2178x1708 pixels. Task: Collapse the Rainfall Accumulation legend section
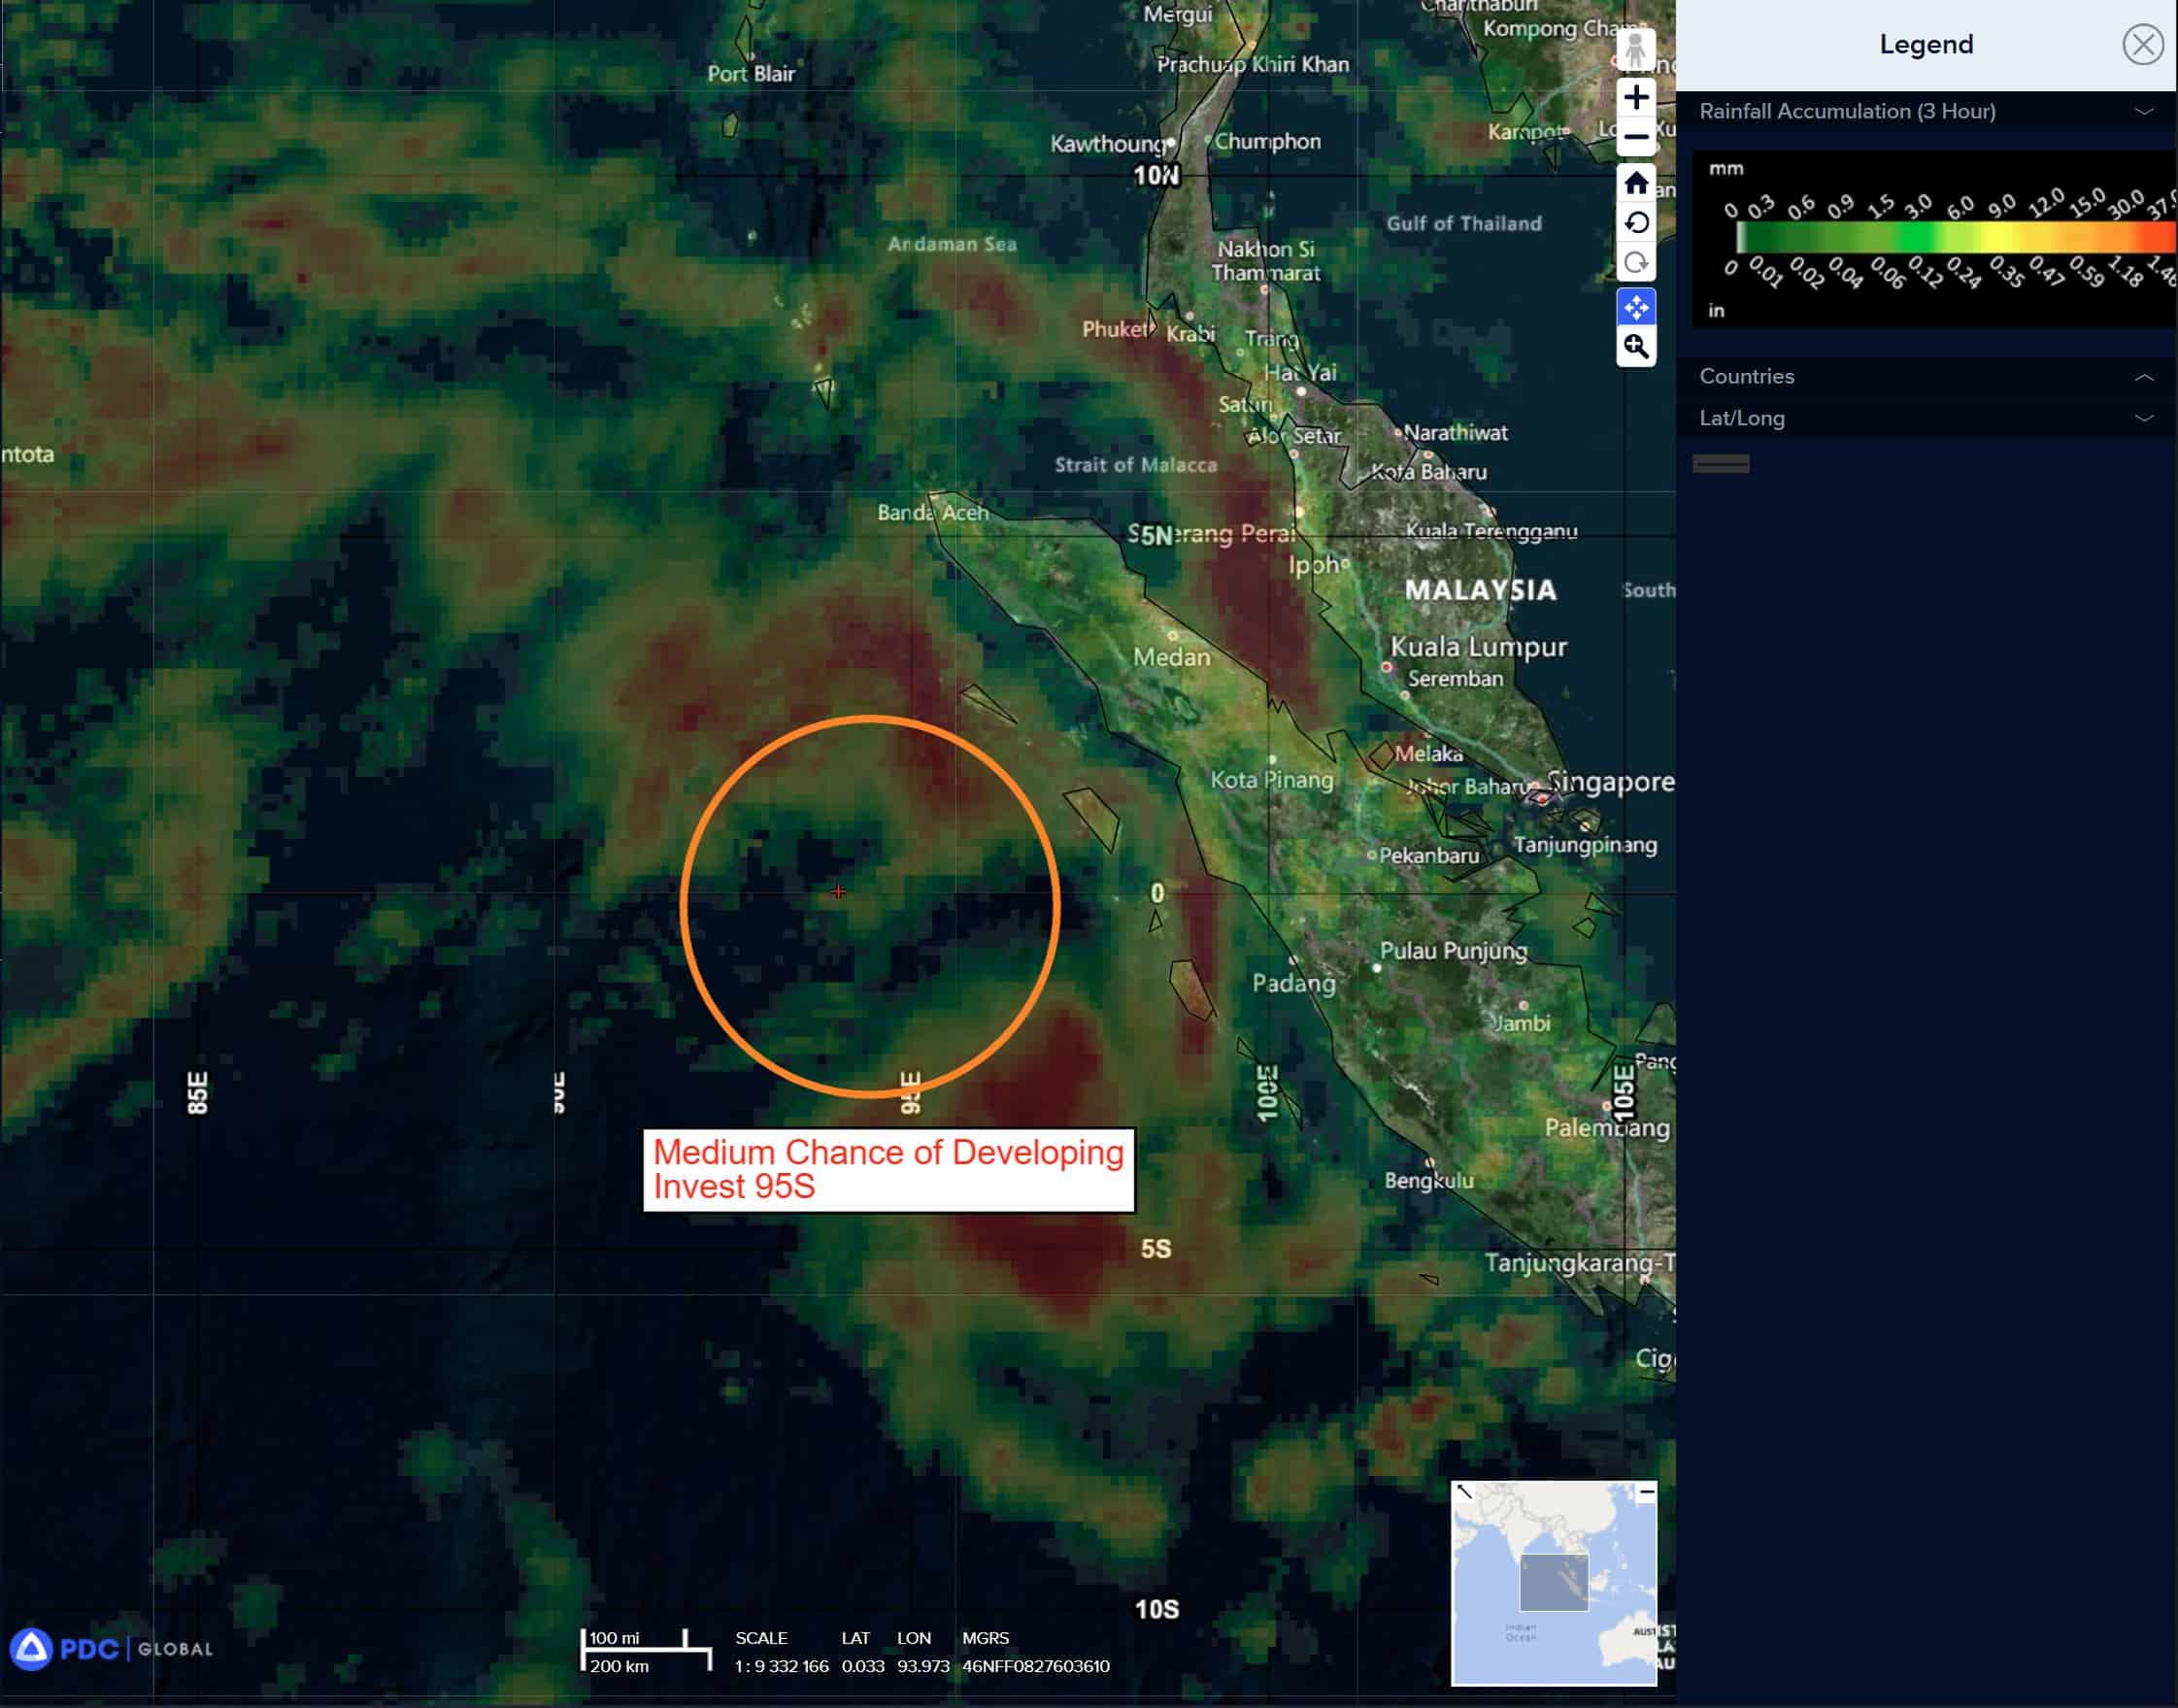(2143, 111)
